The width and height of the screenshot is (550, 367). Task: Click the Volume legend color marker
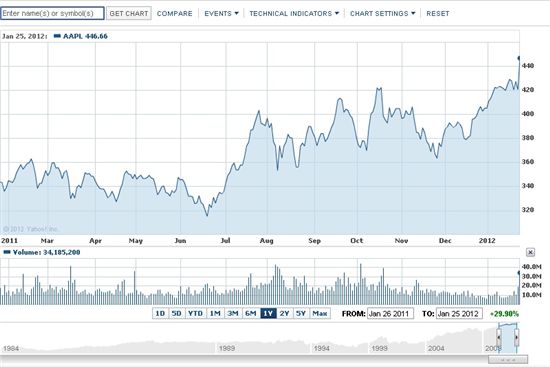point(7,252)
